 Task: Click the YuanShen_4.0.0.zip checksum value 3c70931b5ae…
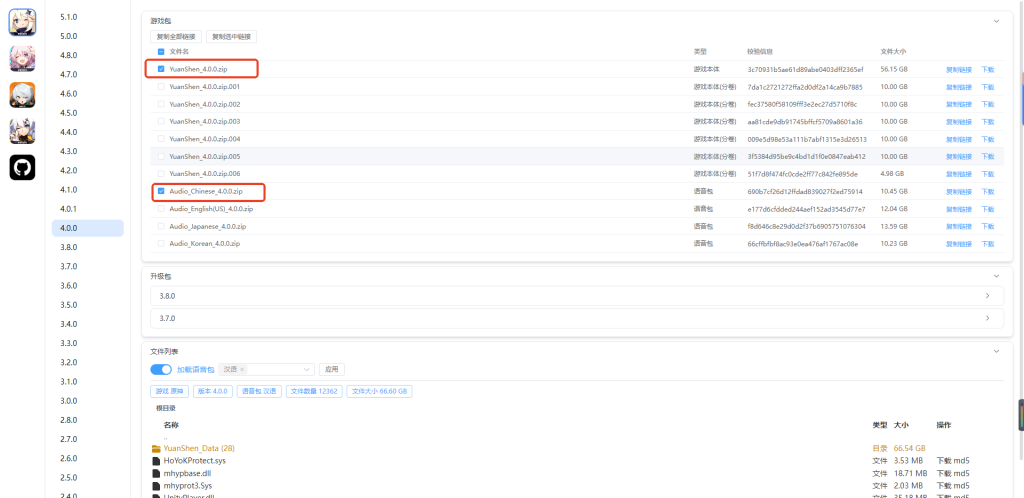[805, 69]
